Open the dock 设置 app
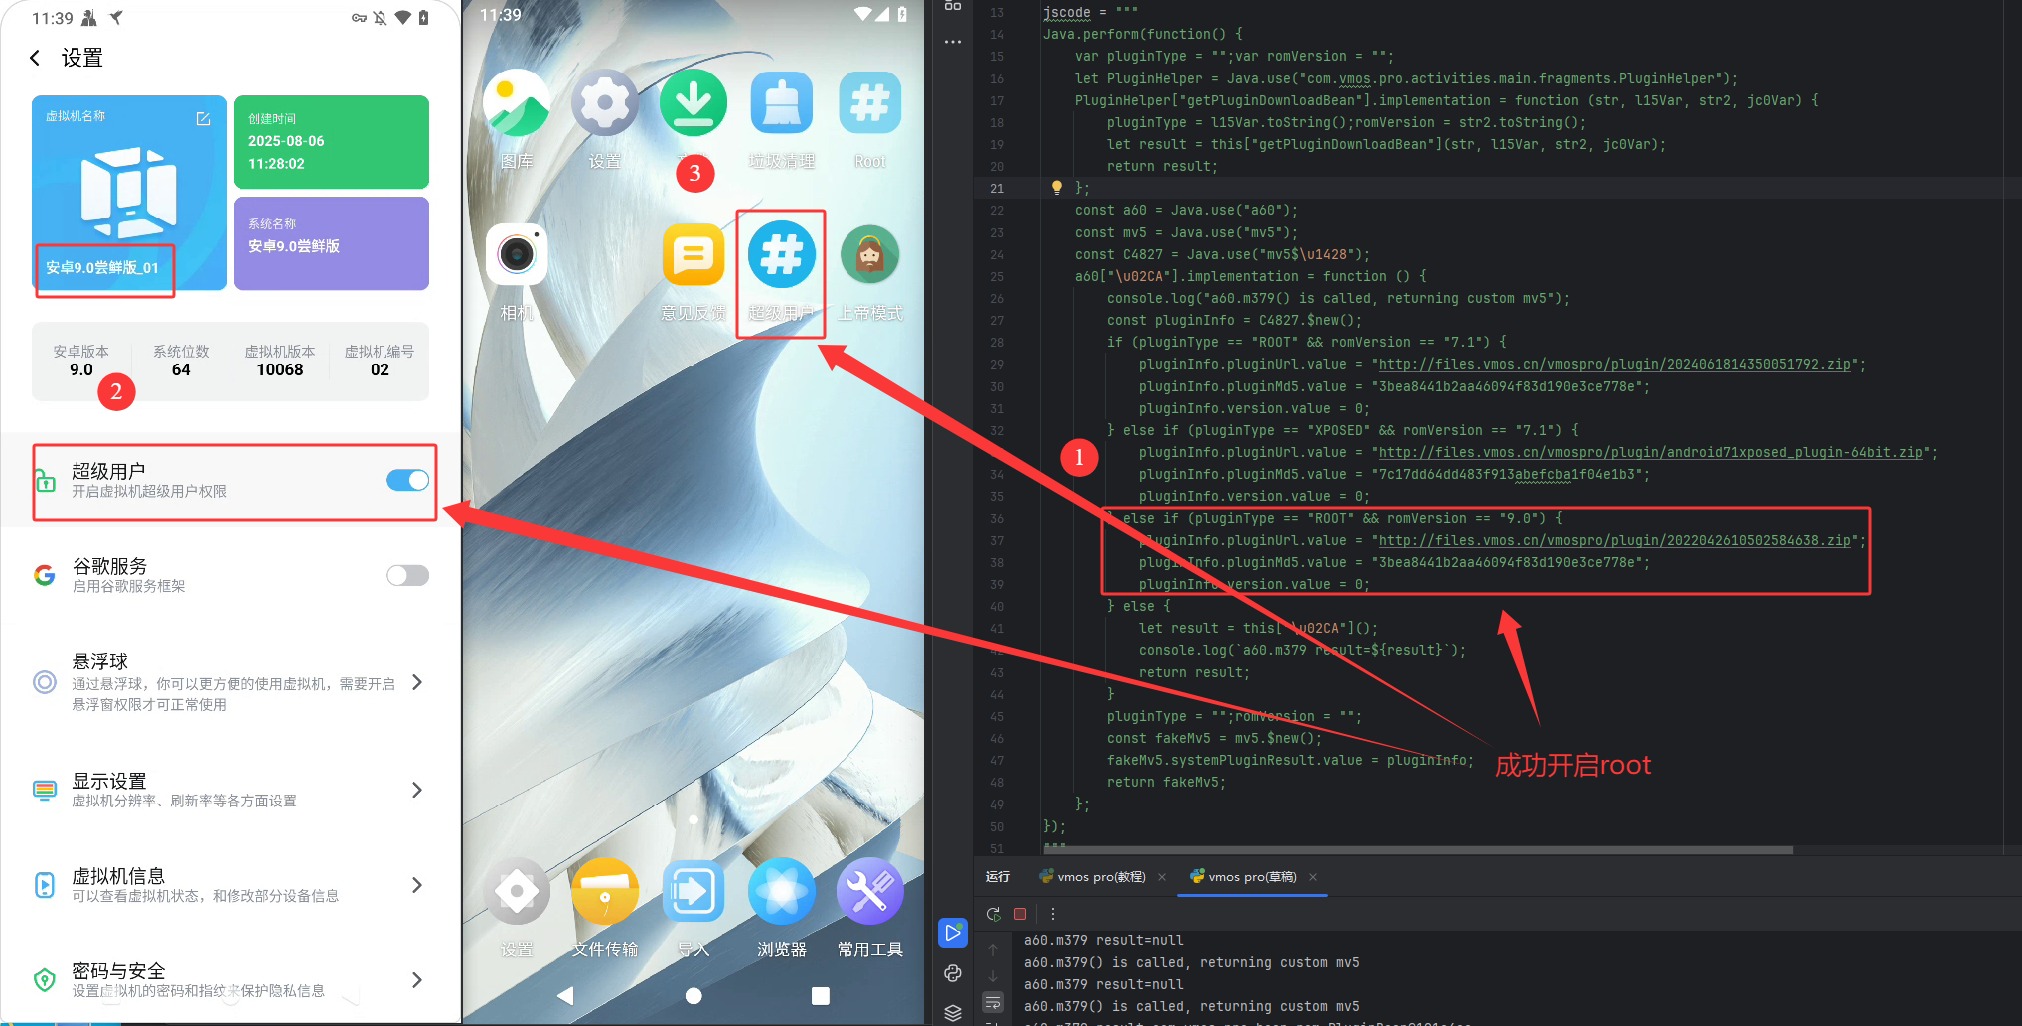 point(516,891)
